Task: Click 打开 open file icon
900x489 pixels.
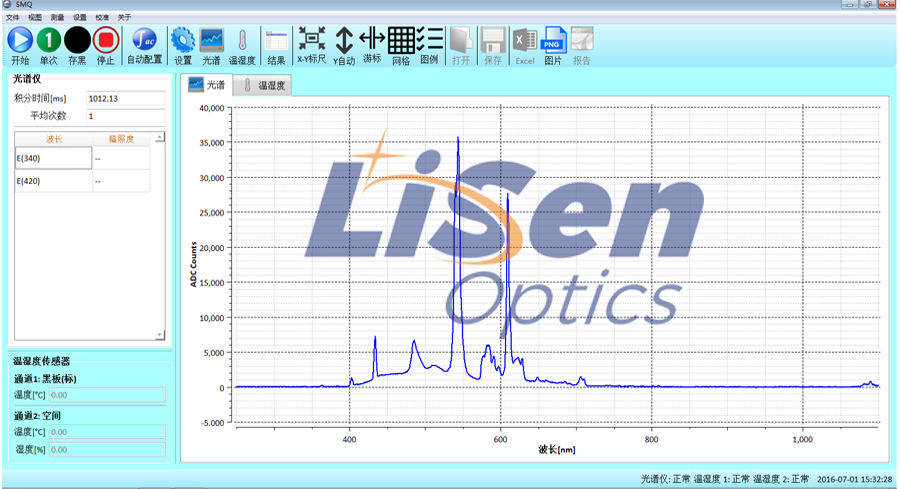Action: click(461, 40)
